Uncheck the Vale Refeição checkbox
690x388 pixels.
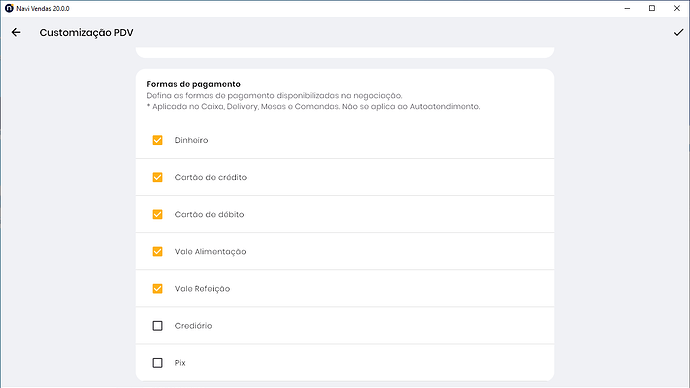(x=158, y=289)
